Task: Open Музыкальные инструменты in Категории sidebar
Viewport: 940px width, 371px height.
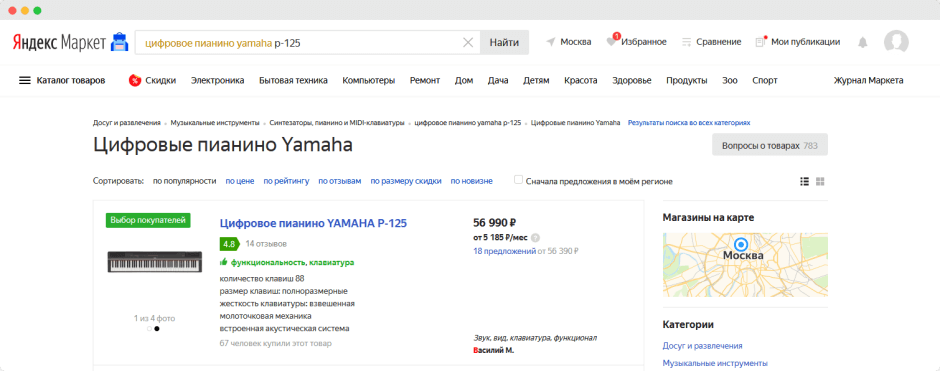Action: click(715, 363)
